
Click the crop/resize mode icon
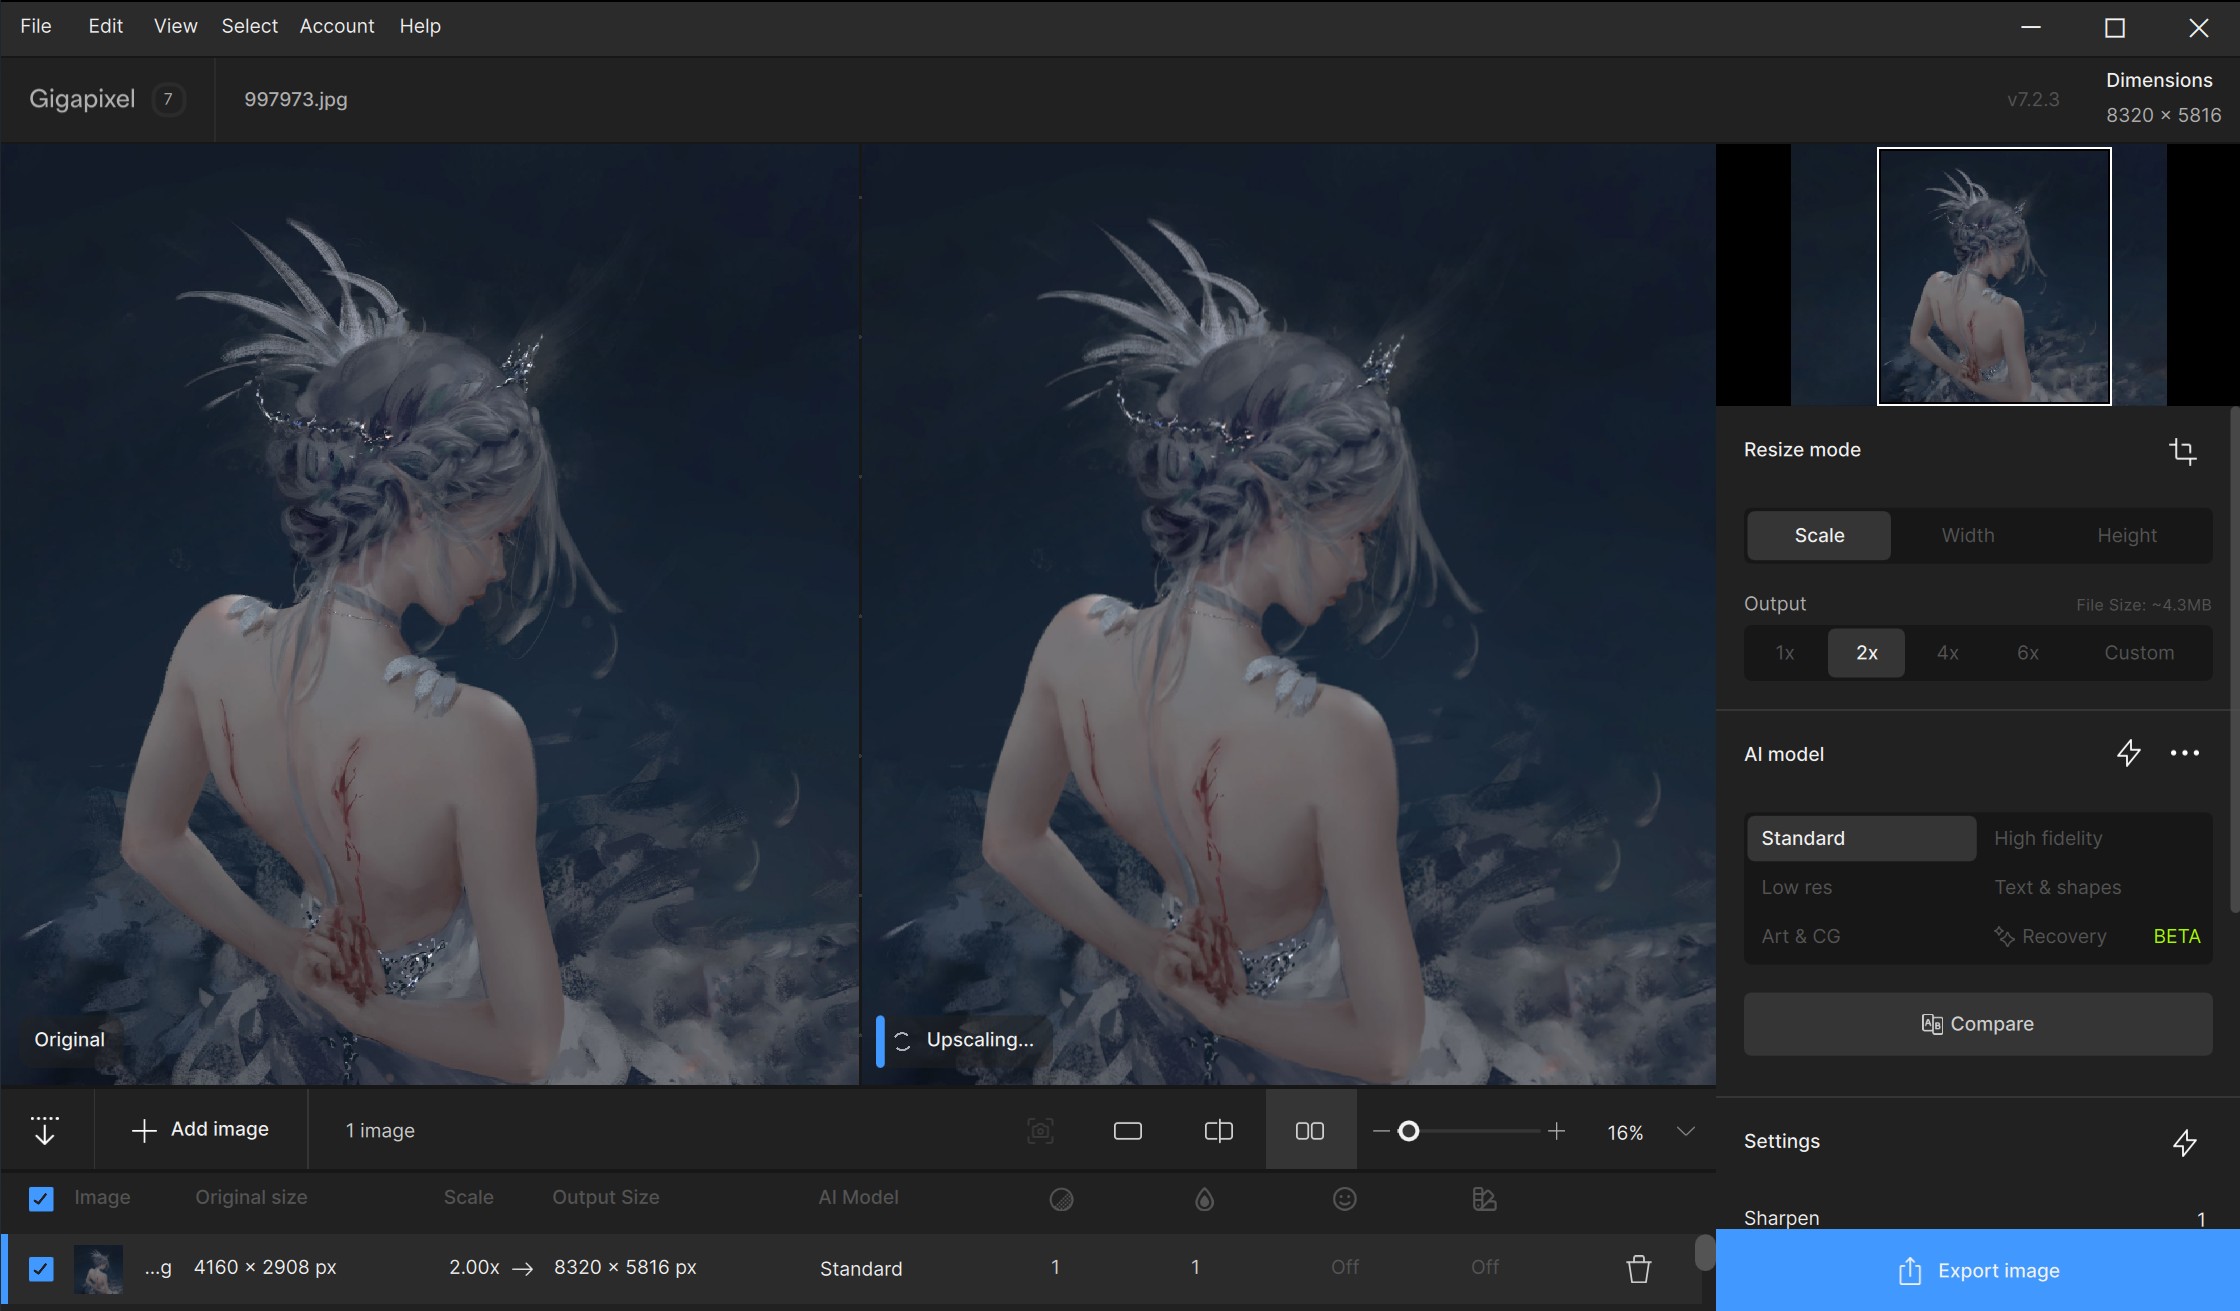click(2182, 451)
